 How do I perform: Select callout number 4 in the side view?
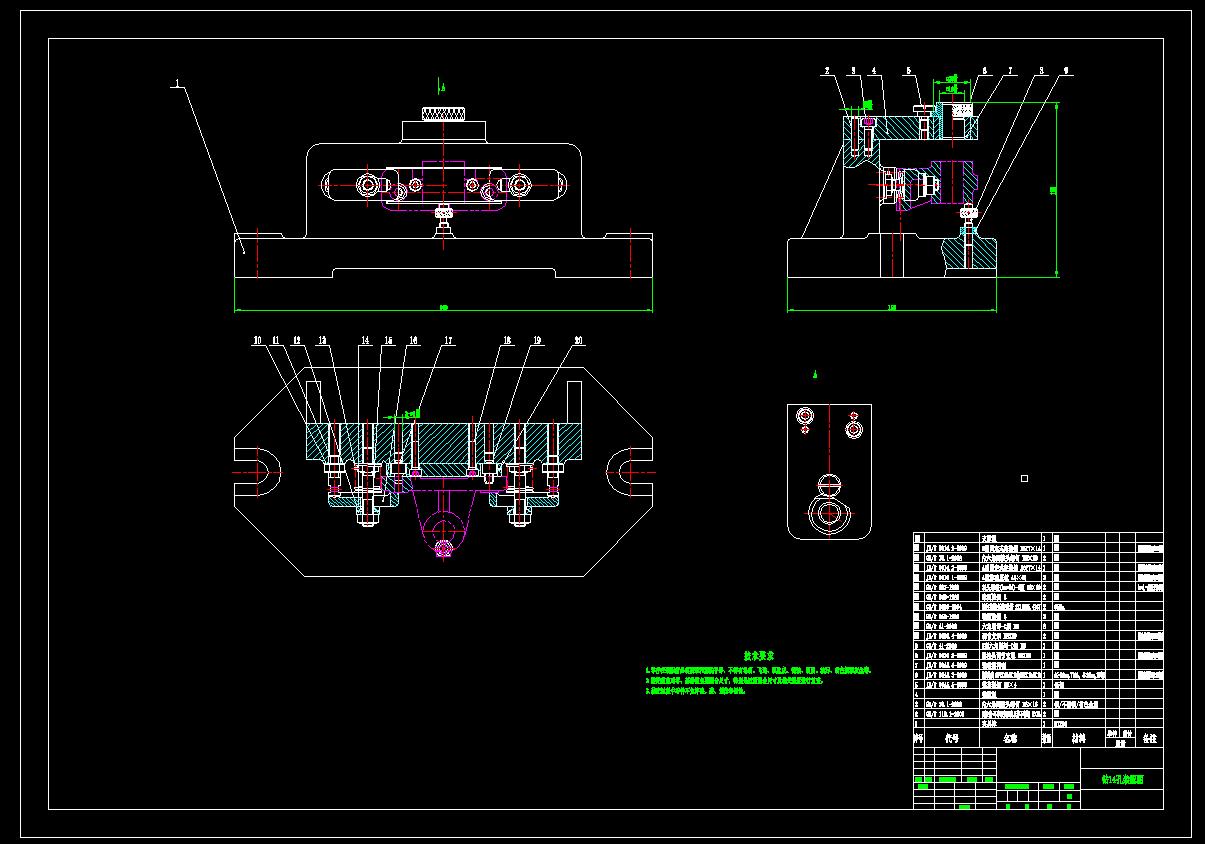(x=874, y=71)
